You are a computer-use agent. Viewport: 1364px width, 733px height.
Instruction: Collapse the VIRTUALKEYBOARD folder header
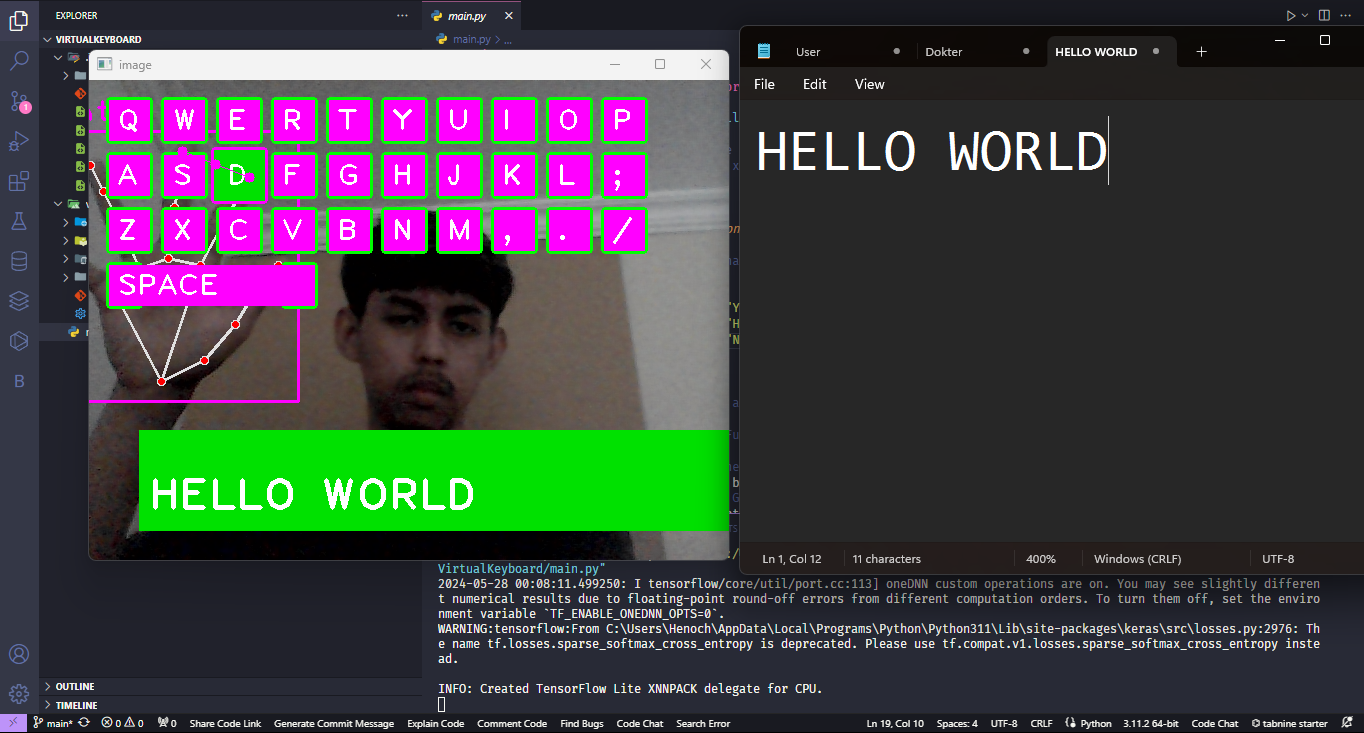coord(98,40)
